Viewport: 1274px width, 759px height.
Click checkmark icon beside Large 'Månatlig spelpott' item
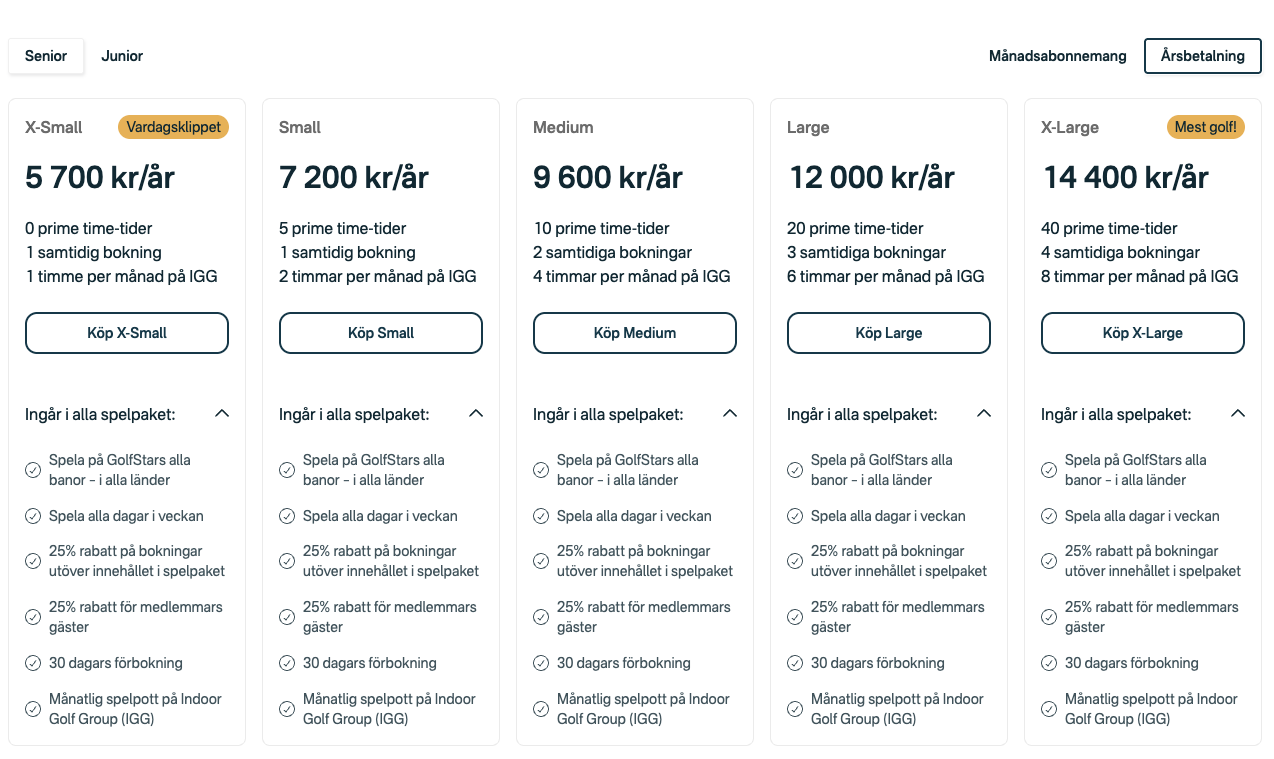pos(795,709)
